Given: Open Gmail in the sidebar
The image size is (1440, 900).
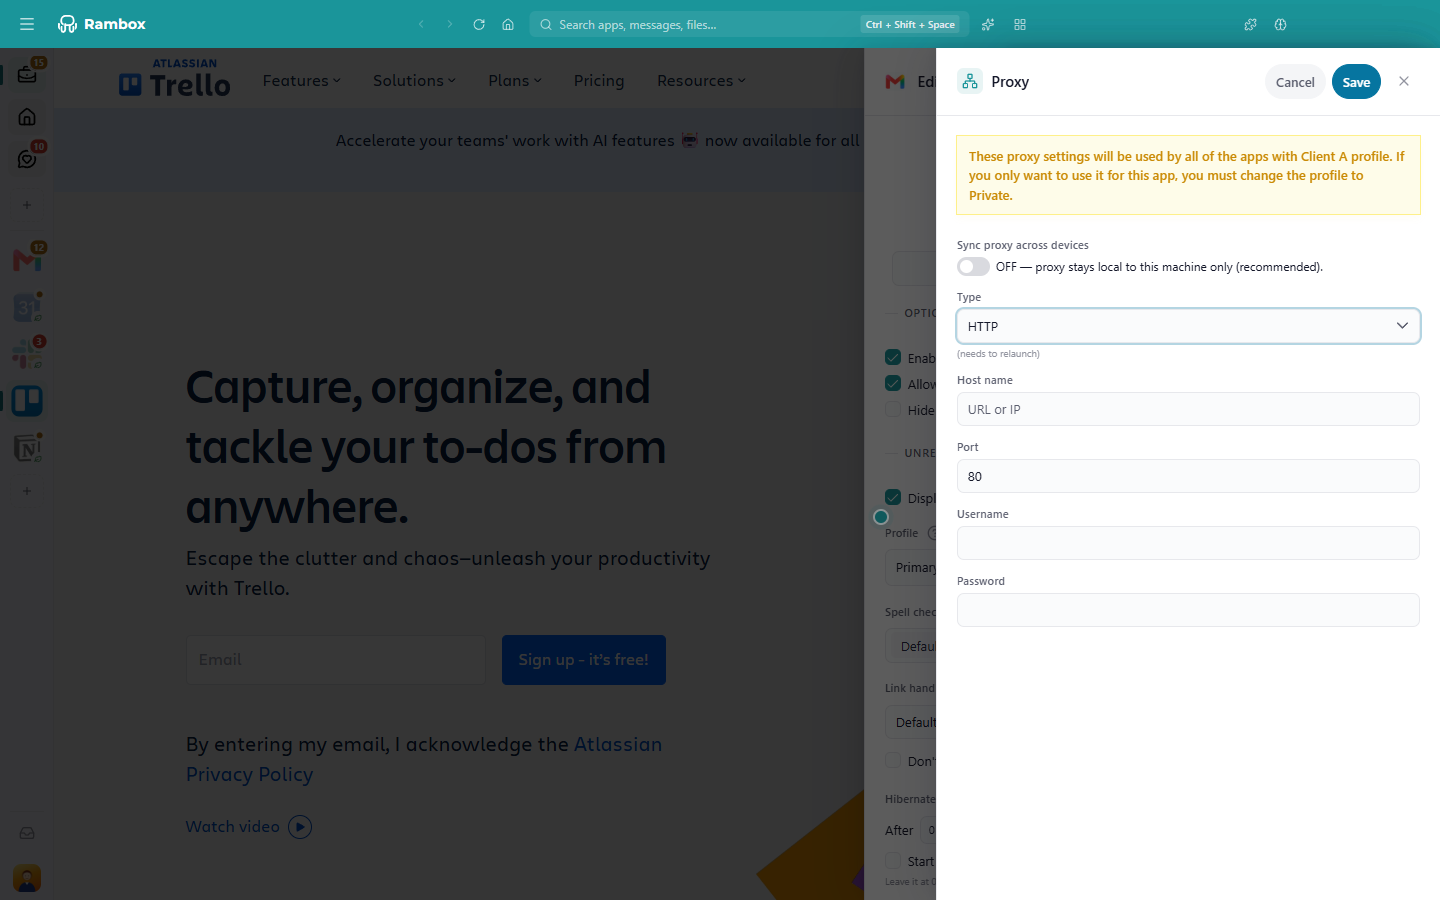Looking at the screenshot, I should coord(27,259).
